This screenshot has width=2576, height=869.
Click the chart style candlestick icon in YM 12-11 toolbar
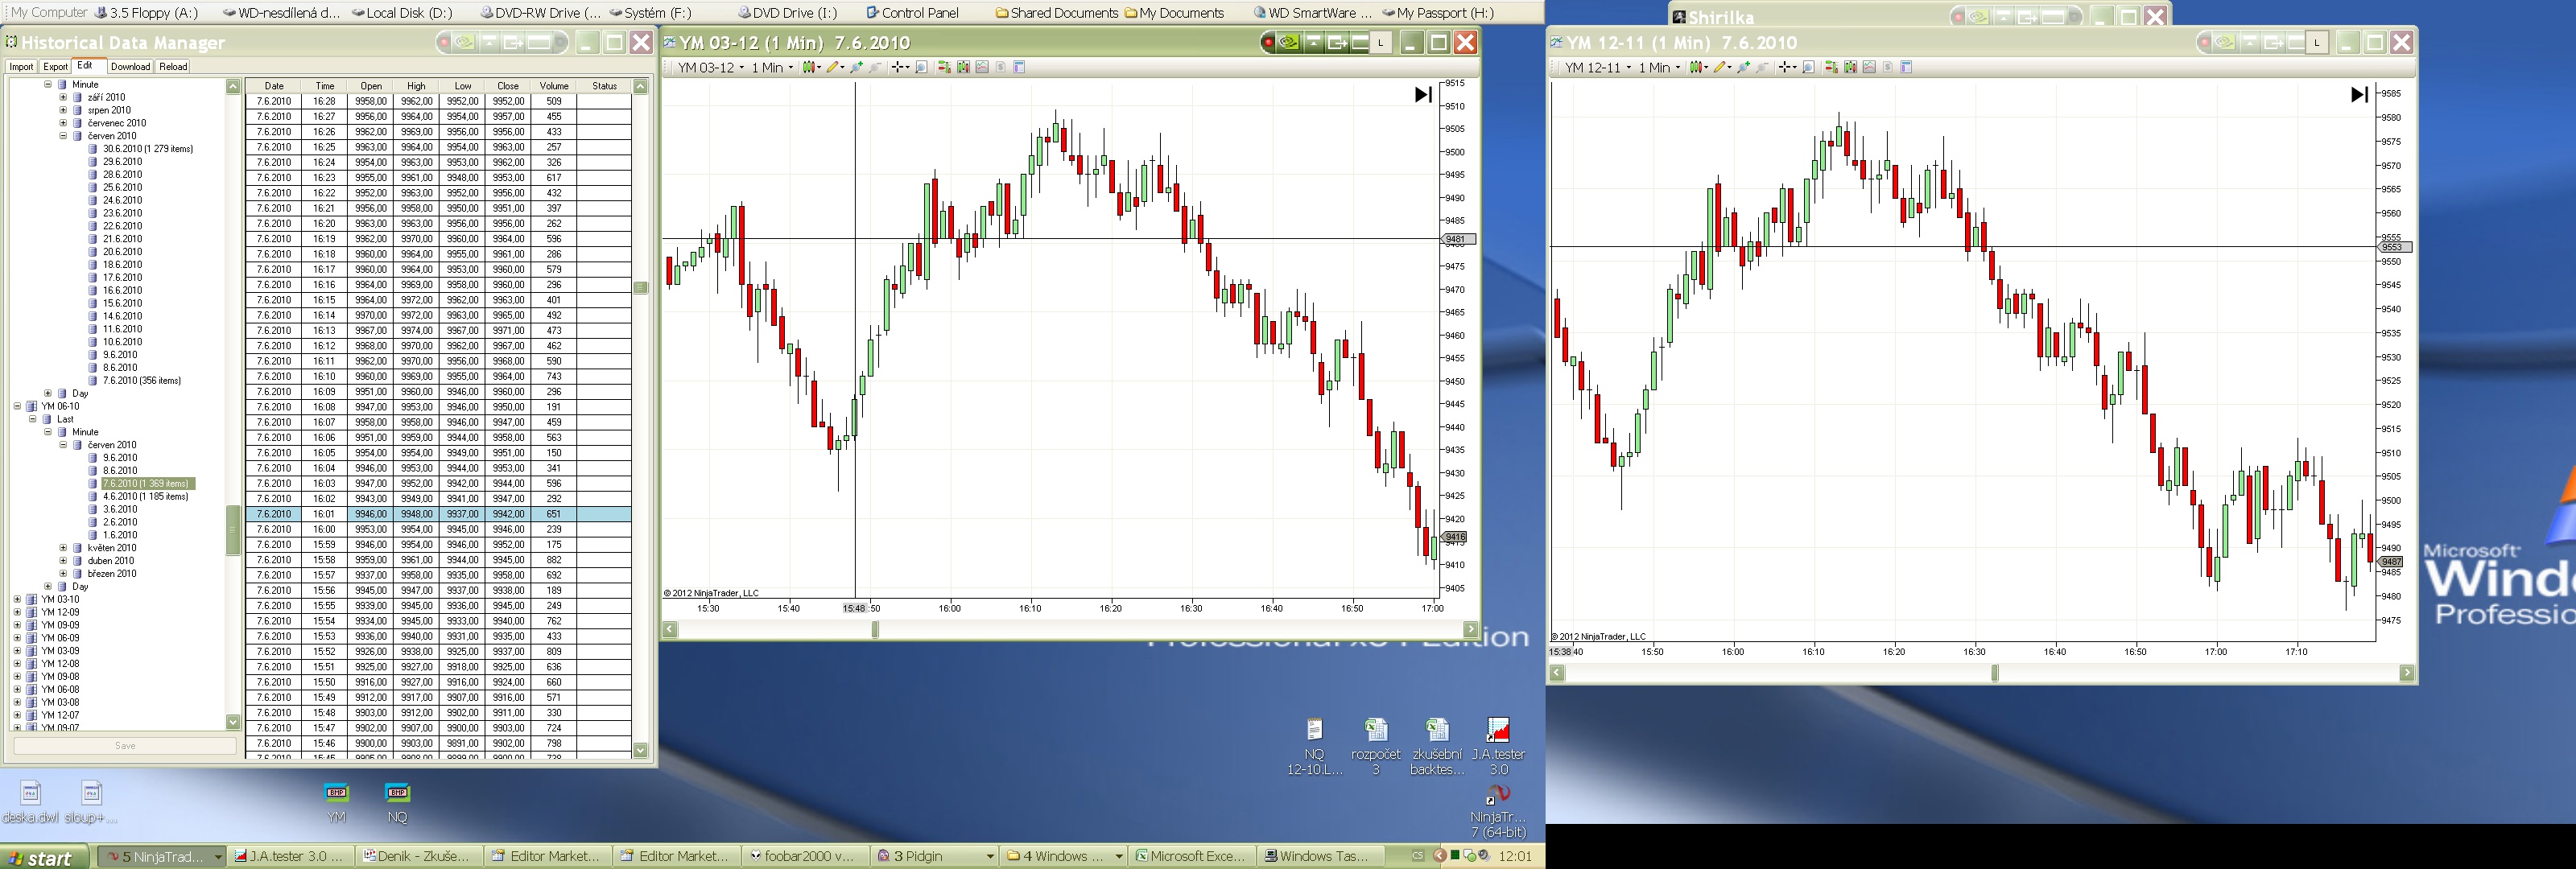(1696, 67)
